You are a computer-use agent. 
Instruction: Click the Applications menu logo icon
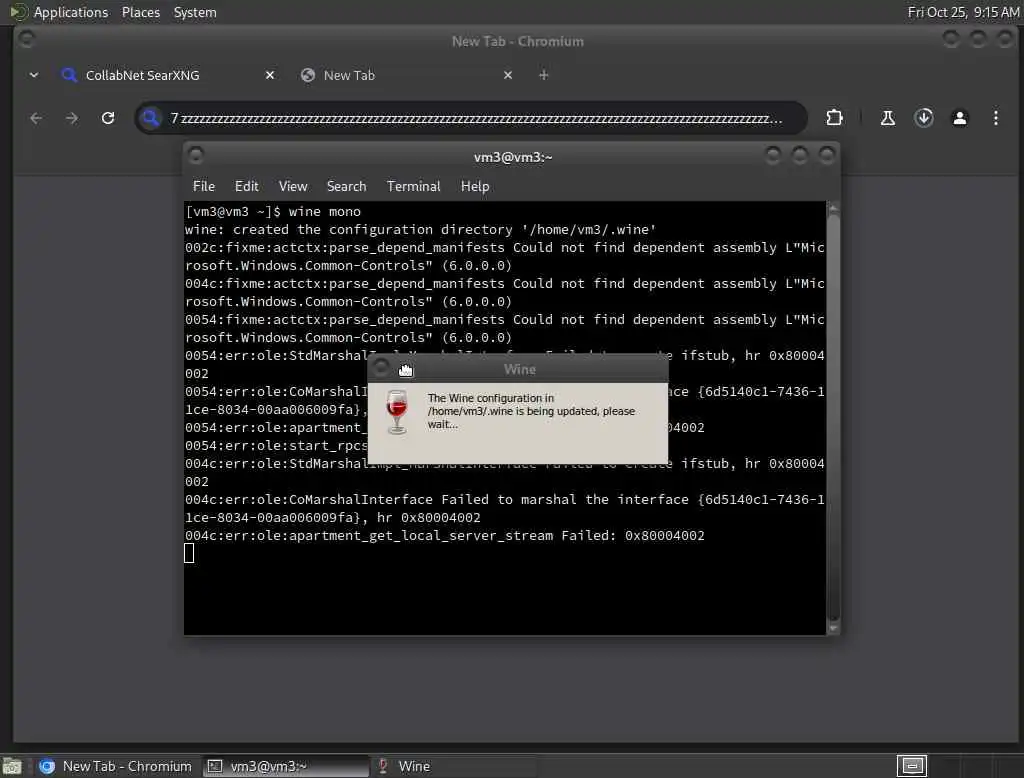18,12
